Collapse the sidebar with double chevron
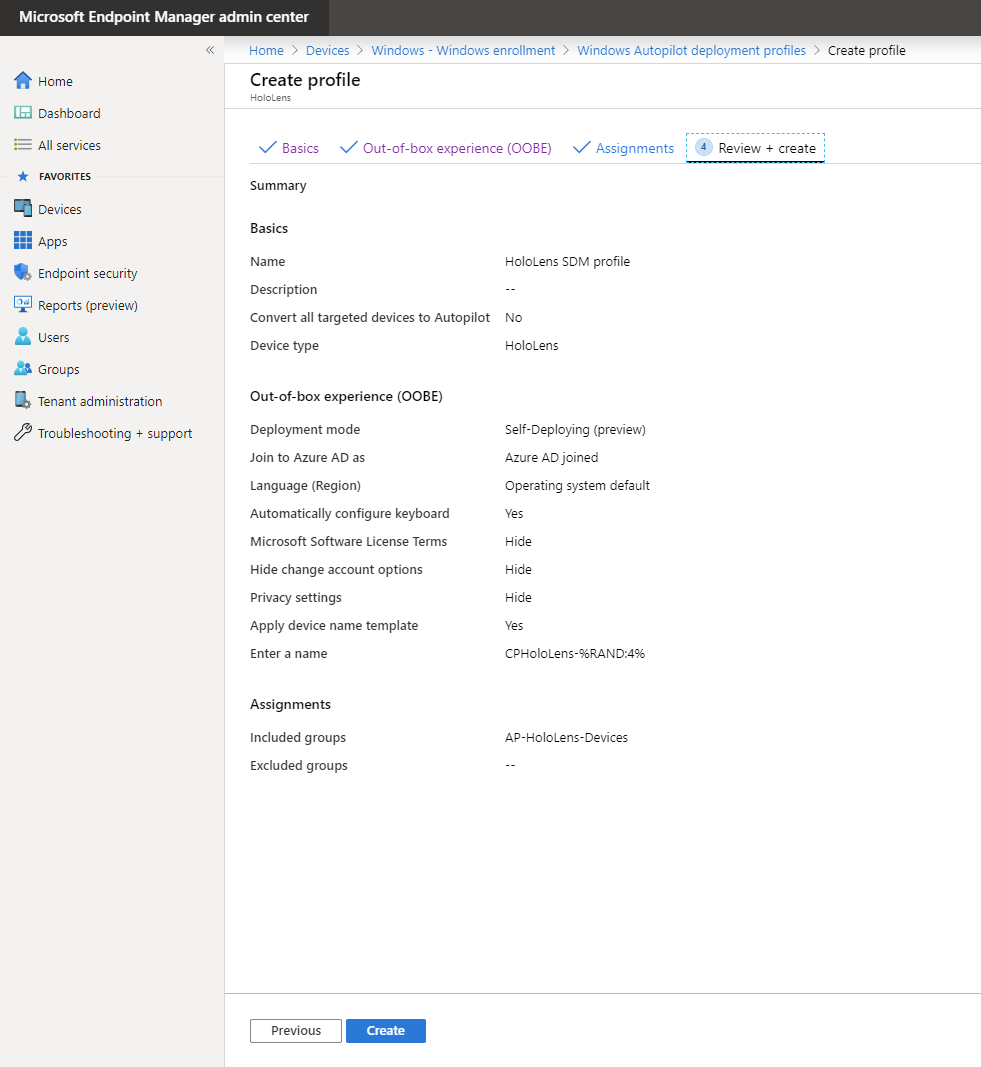 [210, 50]
